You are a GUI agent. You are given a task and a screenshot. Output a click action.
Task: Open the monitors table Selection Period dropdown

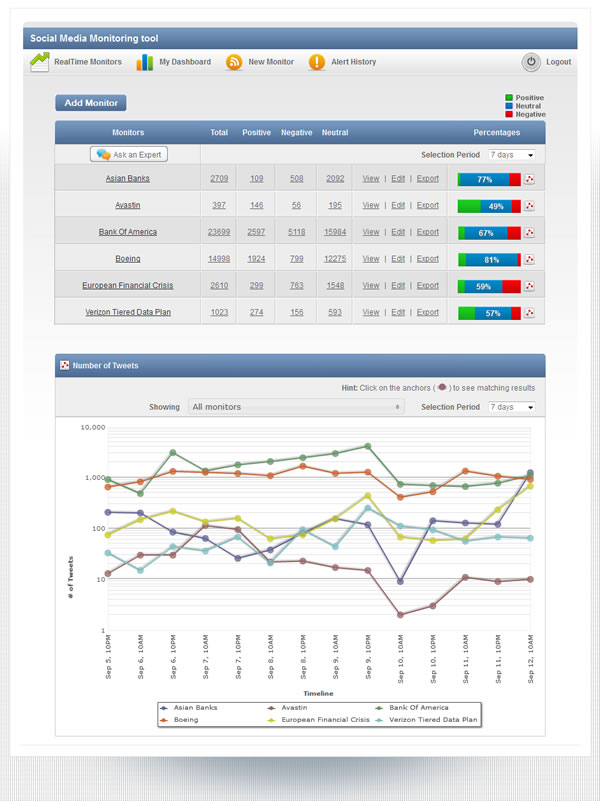[512, 155]
